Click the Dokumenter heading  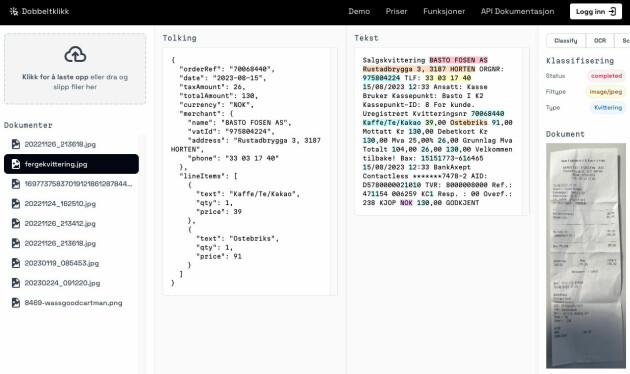28,125
